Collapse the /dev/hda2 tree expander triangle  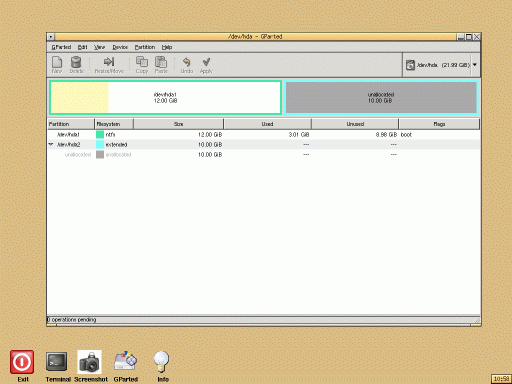[x=51, y=144]
